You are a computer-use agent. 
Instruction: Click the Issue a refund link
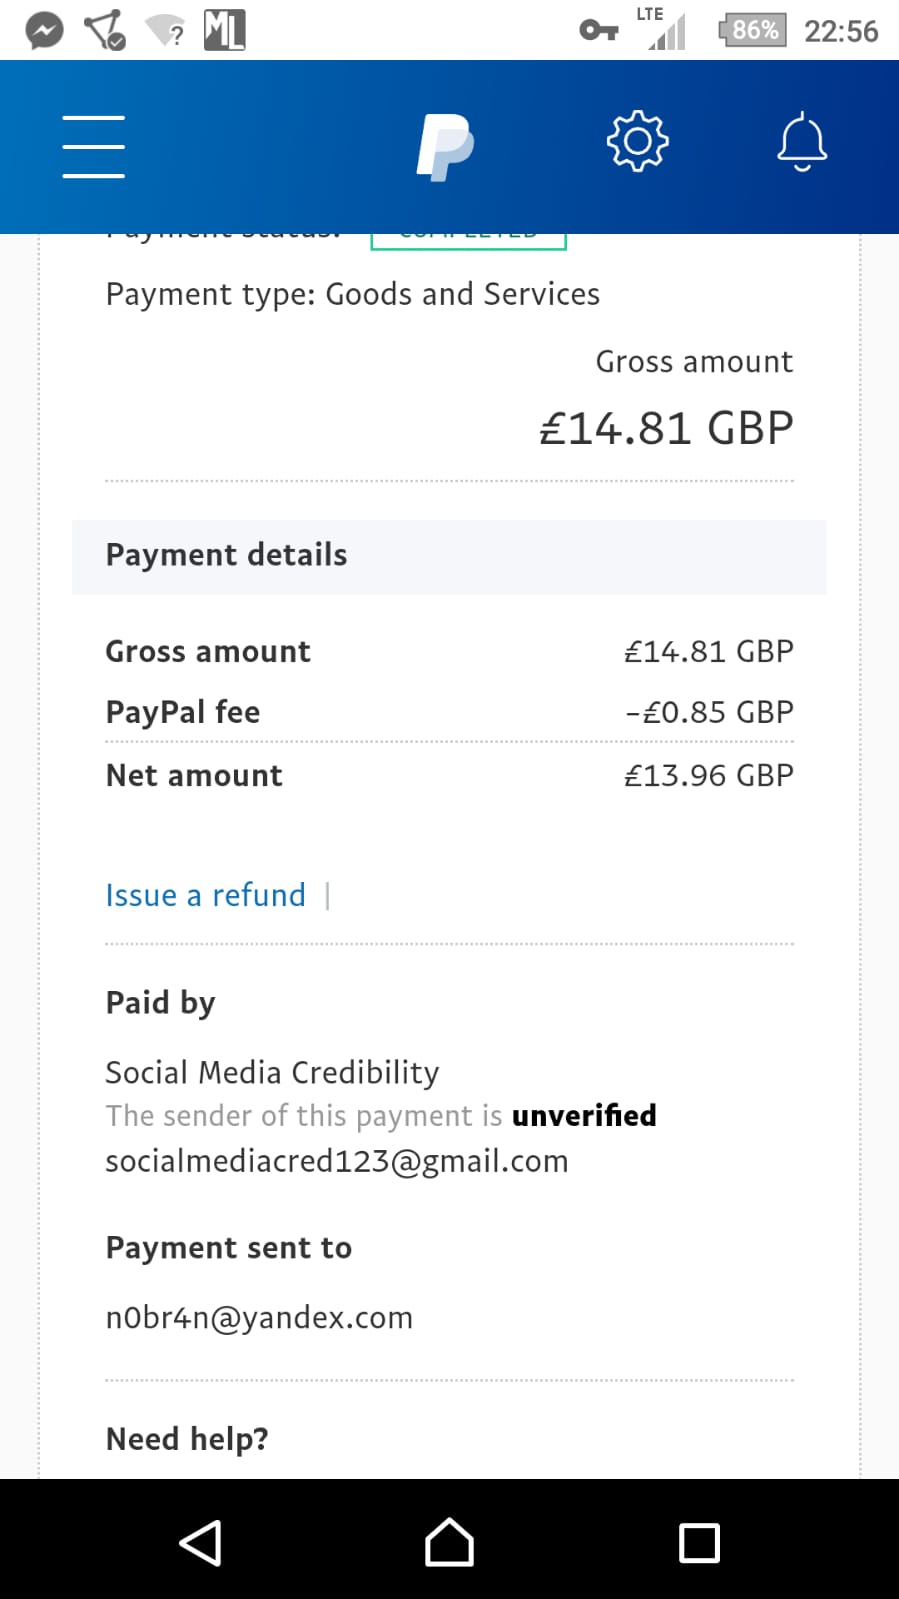[205, 894]
